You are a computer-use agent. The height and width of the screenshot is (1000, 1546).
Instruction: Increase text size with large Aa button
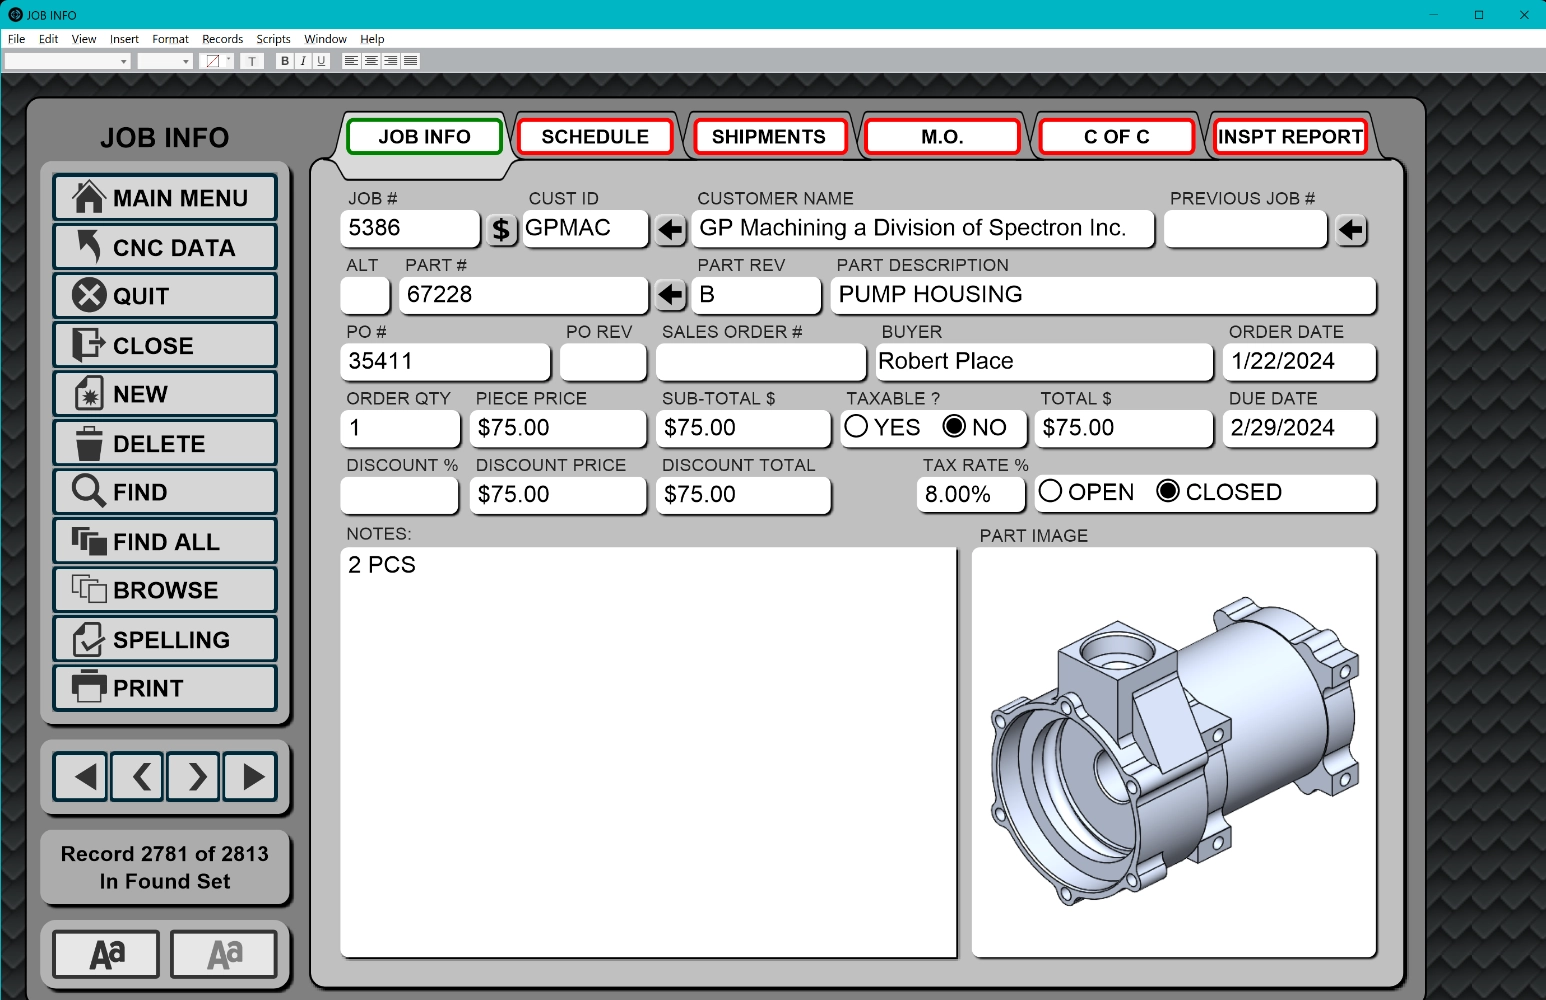(106, 954)
